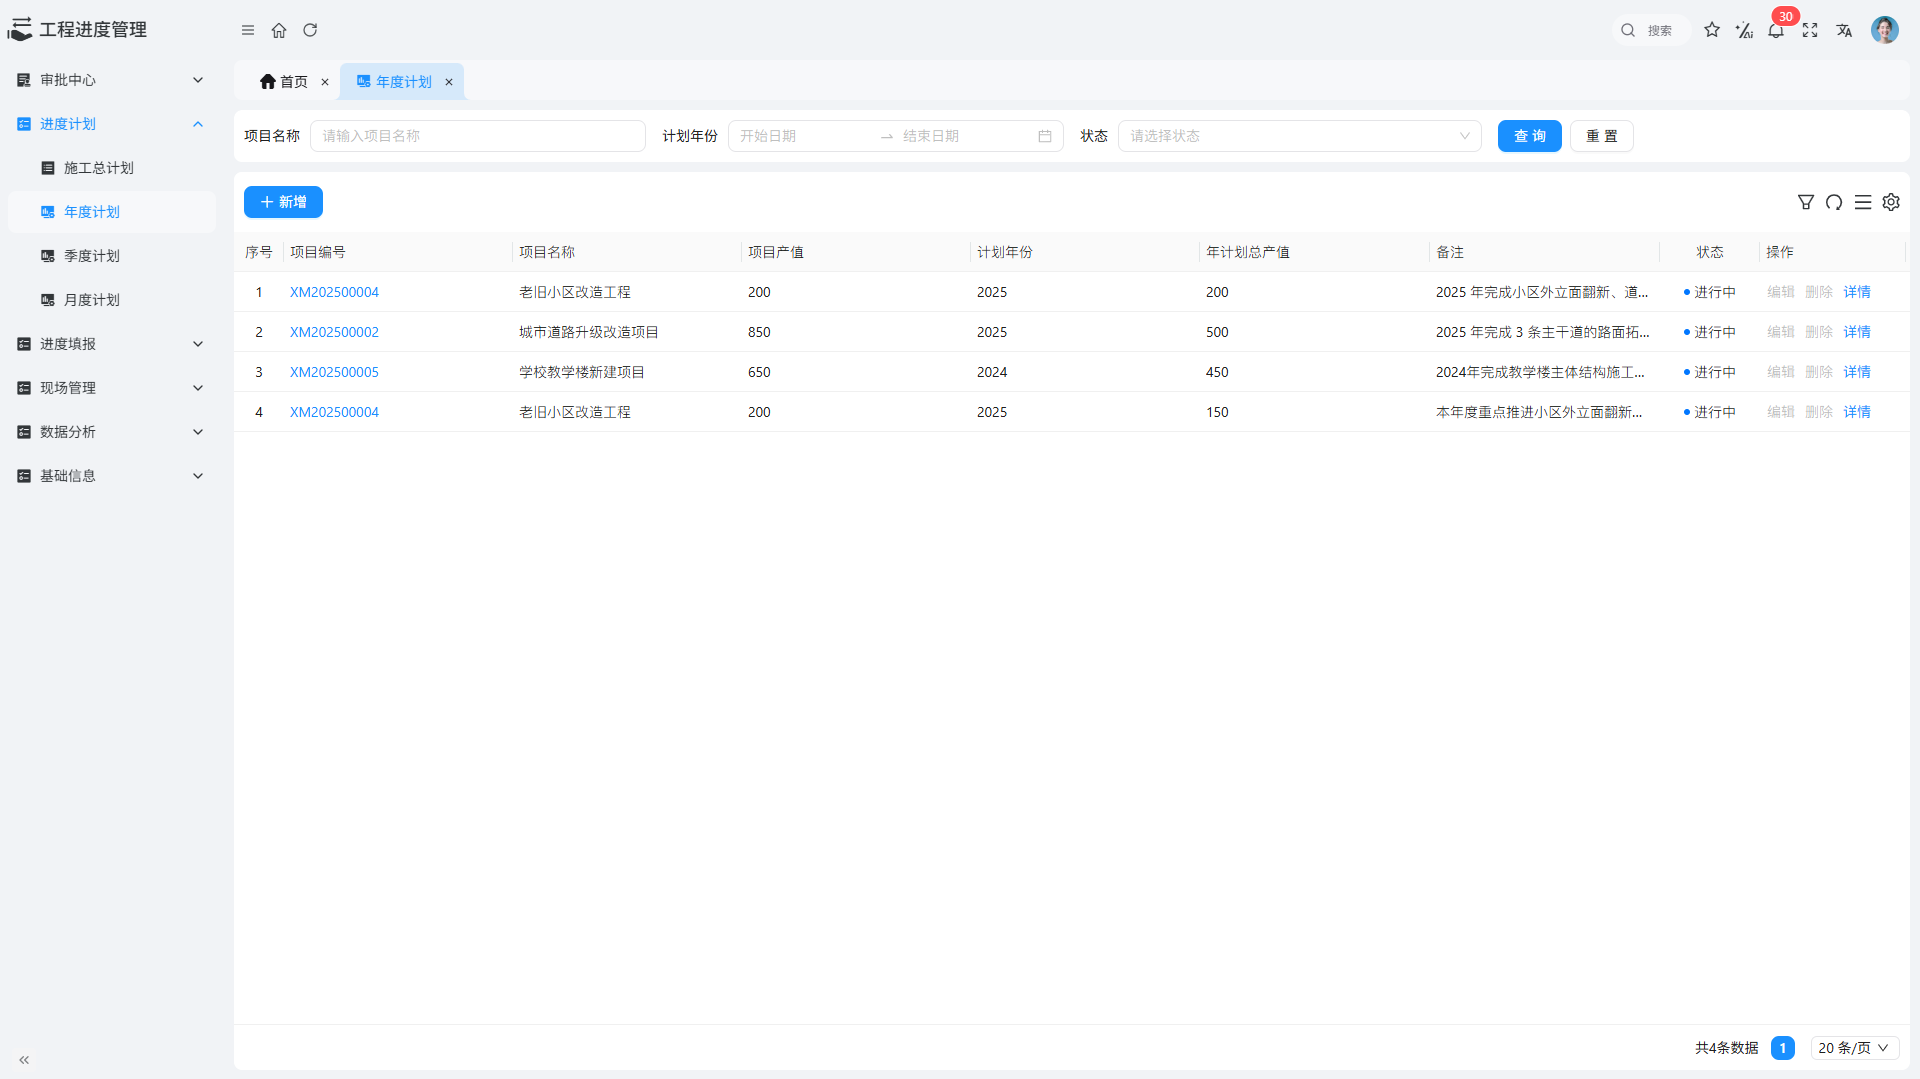Open the 状态 select dropdown
Viewport: 1920px width, 1079px height.
tap(1299, 136)
